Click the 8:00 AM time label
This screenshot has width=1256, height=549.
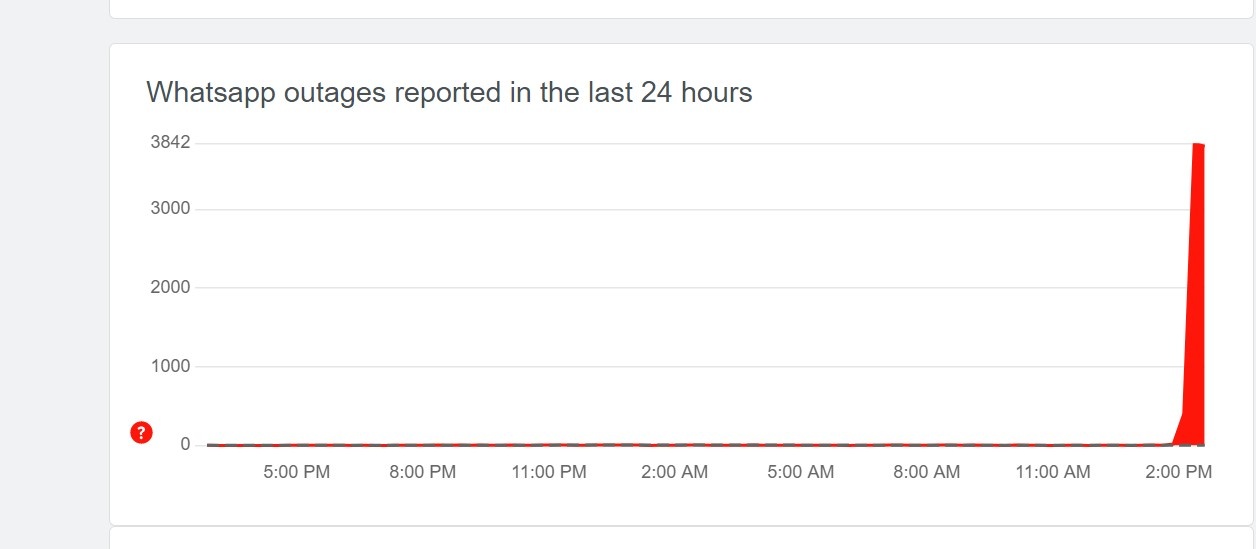pyautogui.click(x=926, y=472)
